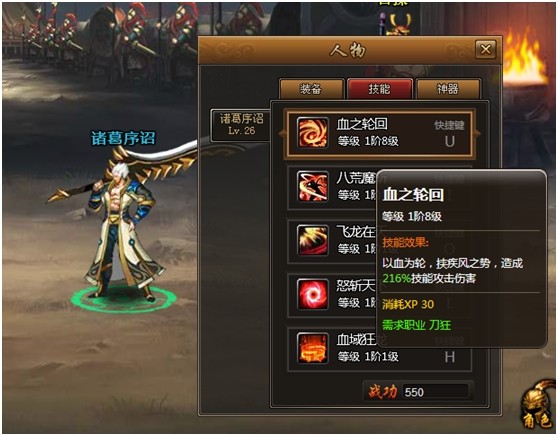
Task: Click the 人物 window title bar
Action: click(x=350, y=50)
